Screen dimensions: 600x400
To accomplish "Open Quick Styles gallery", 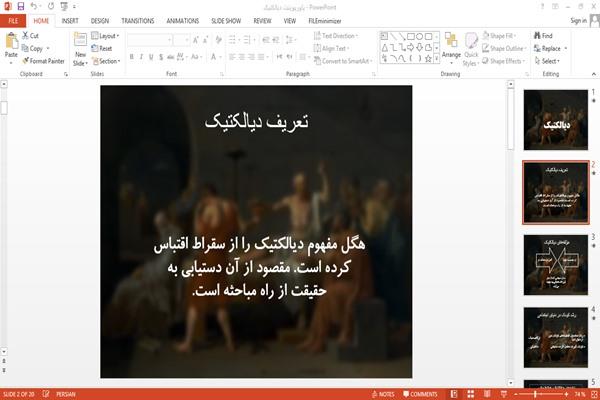I will coord(471,49).
